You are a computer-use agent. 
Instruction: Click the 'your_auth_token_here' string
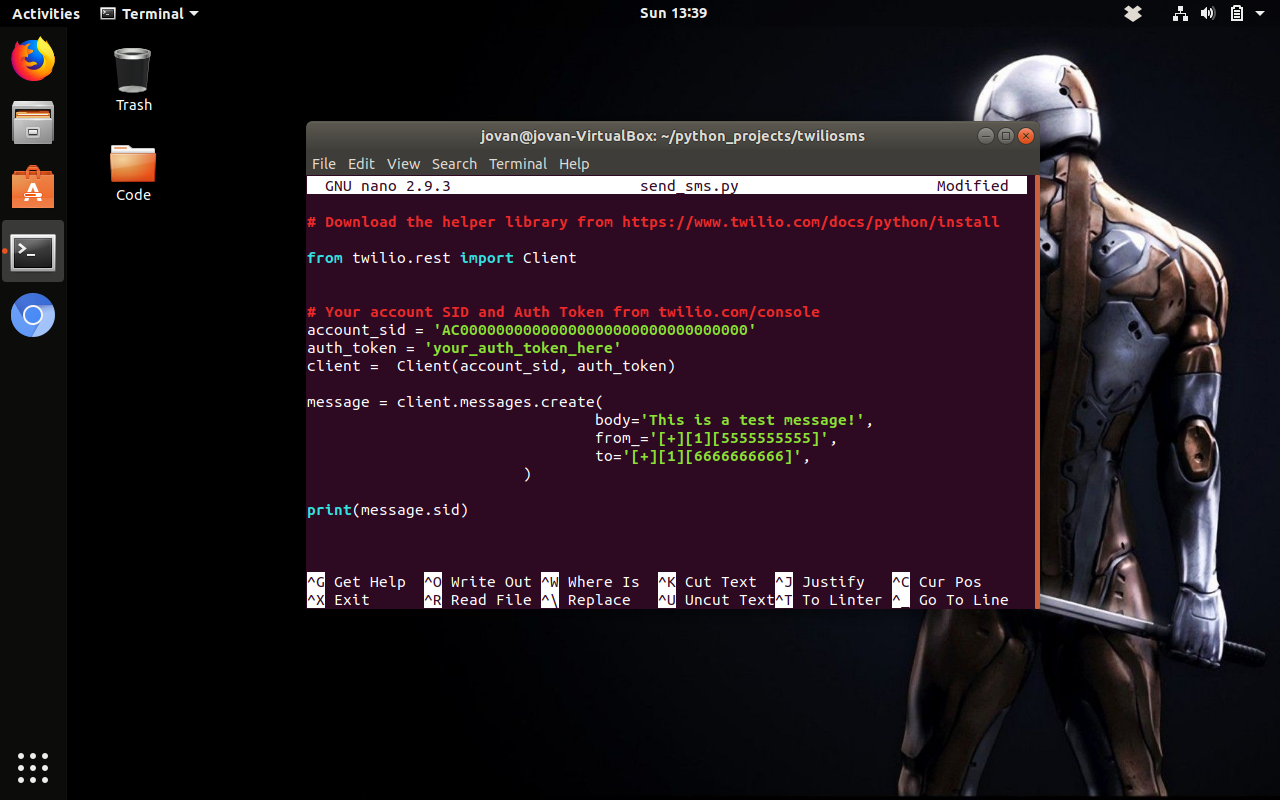tap(523, 348)
